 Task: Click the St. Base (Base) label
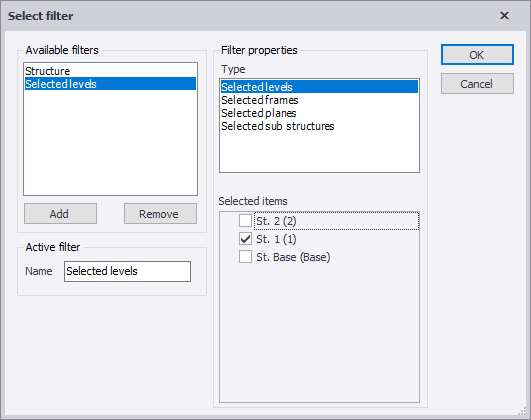pyautogui.click(x=293, y=257)
